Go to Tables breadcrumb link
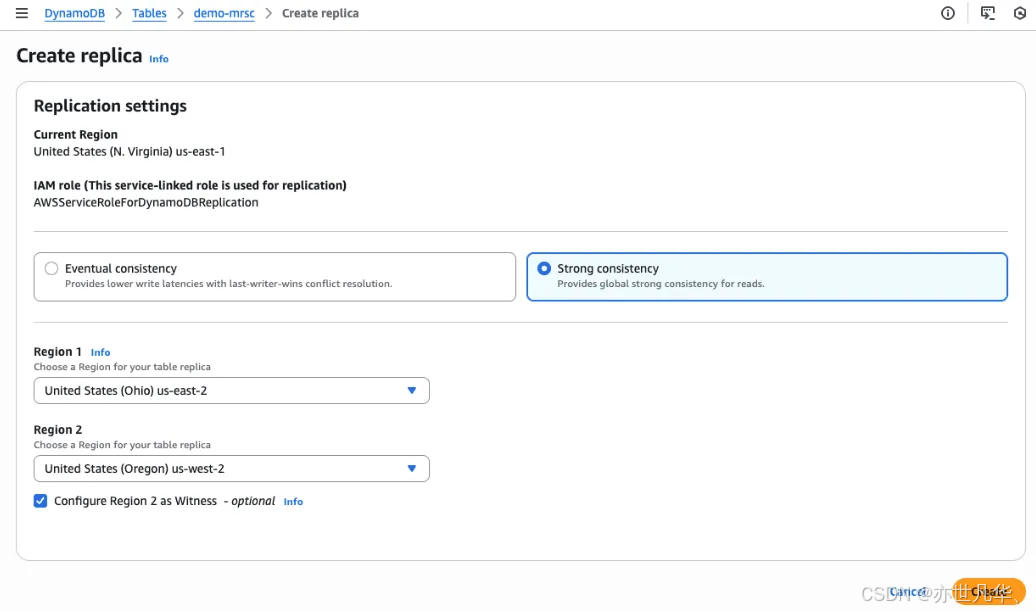1036x612 pixels. tap(149, 13)
